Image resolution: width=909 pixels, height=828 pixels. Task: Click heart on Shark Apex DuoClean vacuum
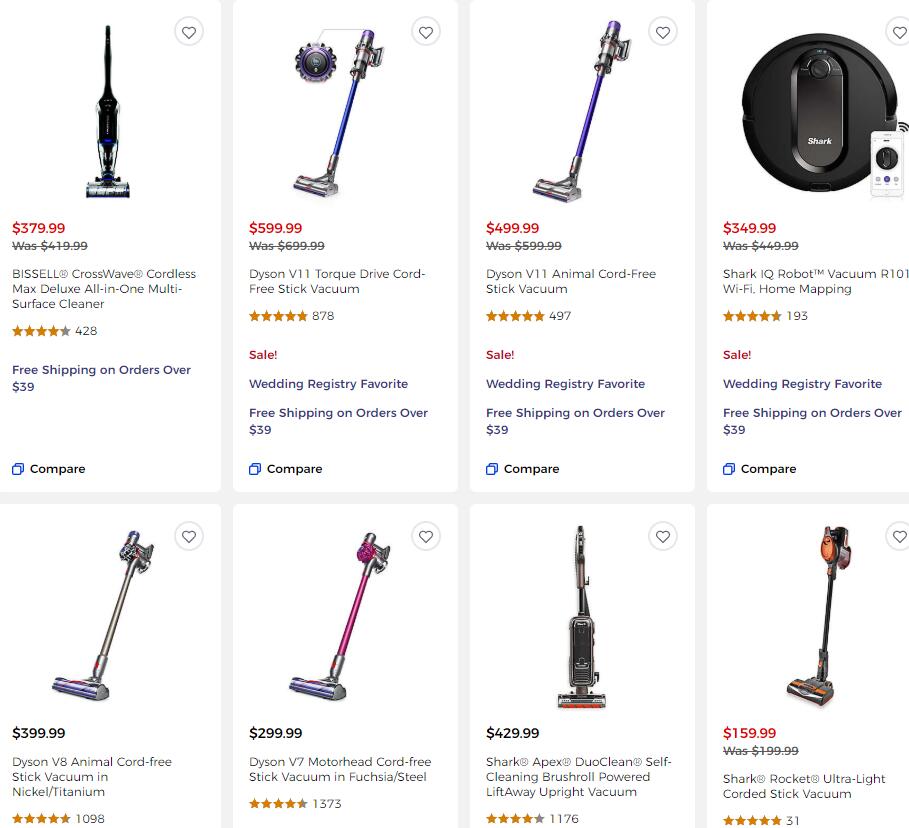(x=663, y=537)
